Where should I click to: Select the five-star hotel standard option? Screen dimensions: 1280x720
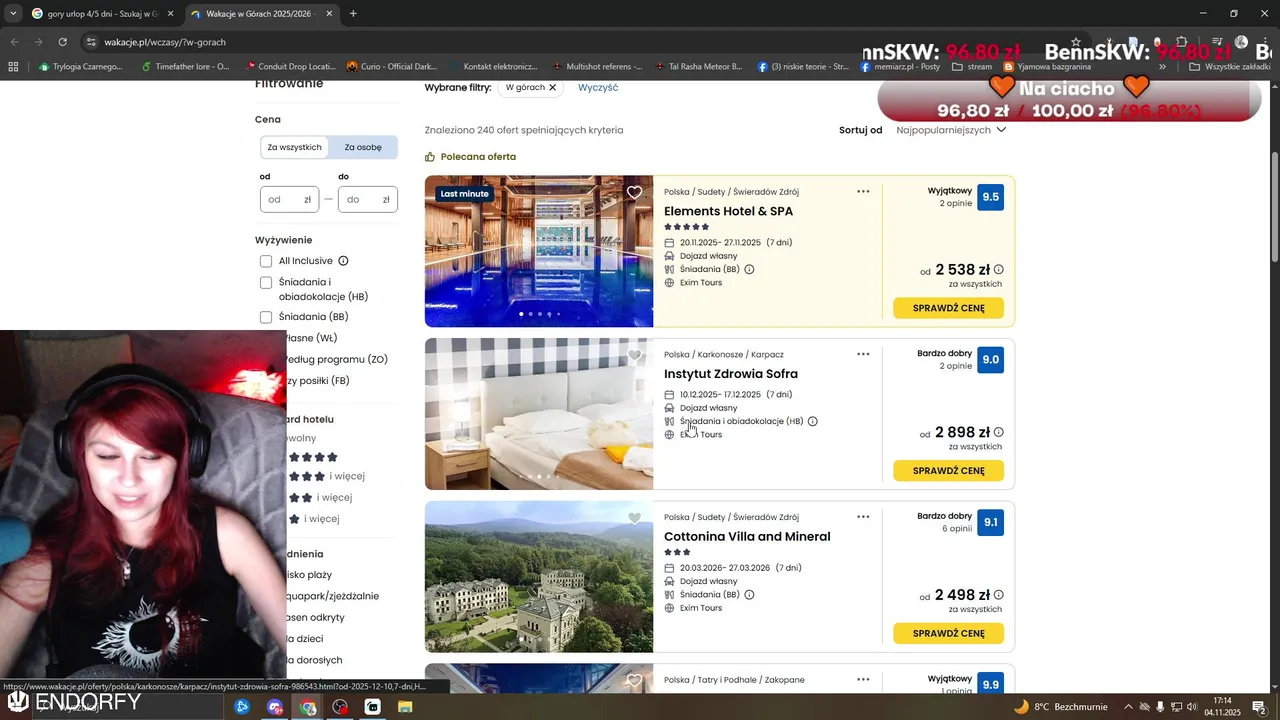click(x=313, y=457)
